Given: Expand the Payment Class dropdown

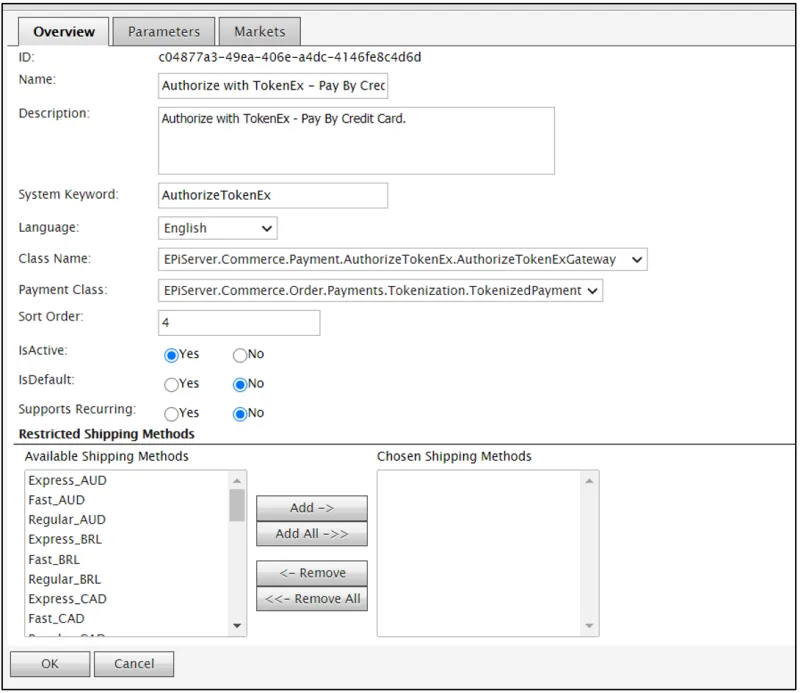Looking at the screenshot, I should click(x=380, y=290).
